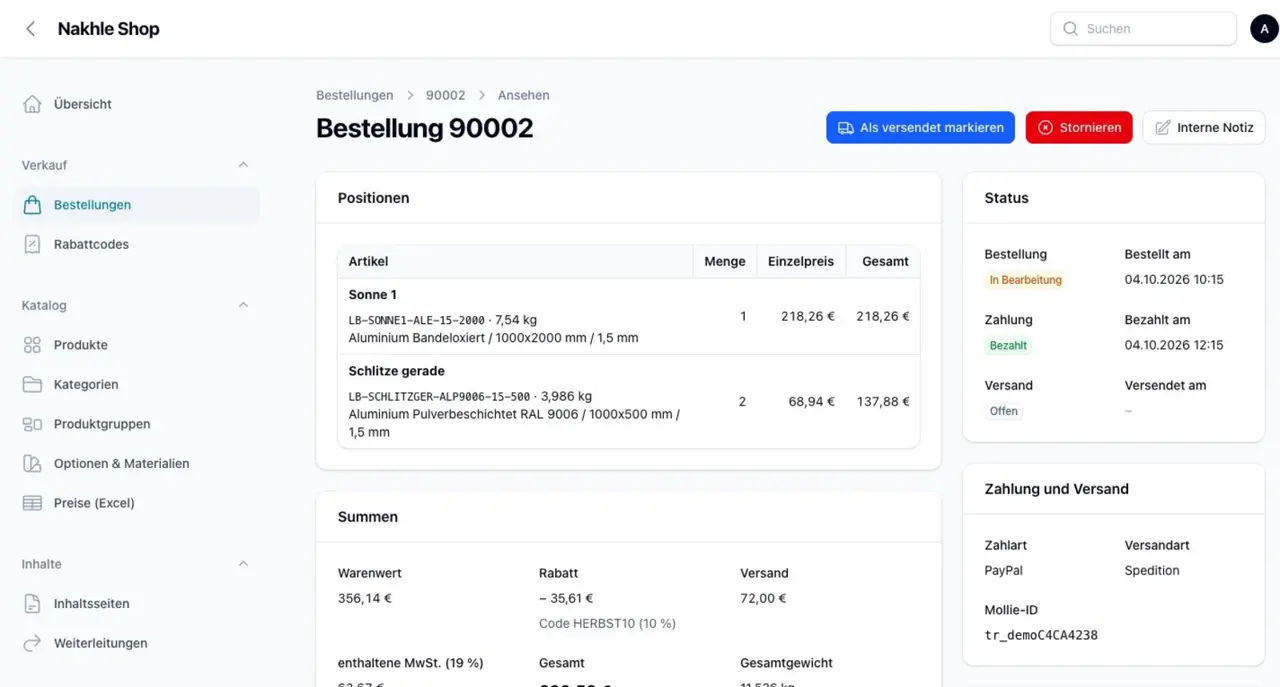The image size is (1280, 687).
Task: Click the Schlitze gerade article name
Action: click(x=396, y=371)
